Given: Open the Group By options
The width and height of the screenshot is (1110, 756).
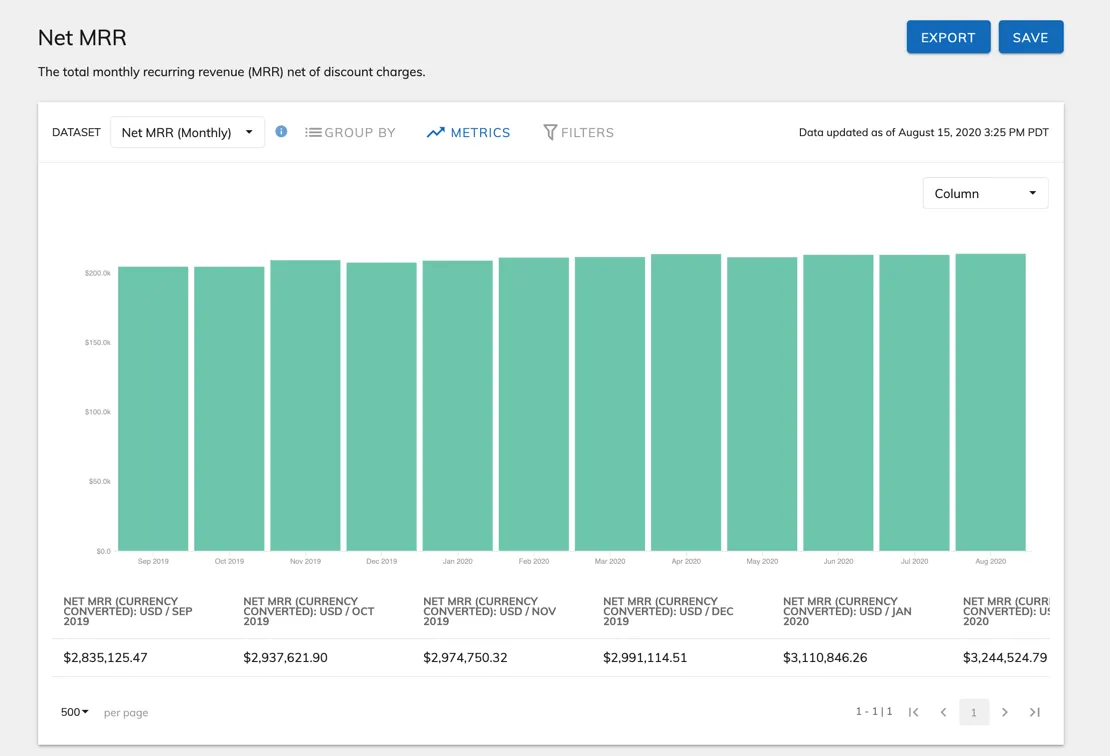Looking at the screenshot, I should click(350, 132).
